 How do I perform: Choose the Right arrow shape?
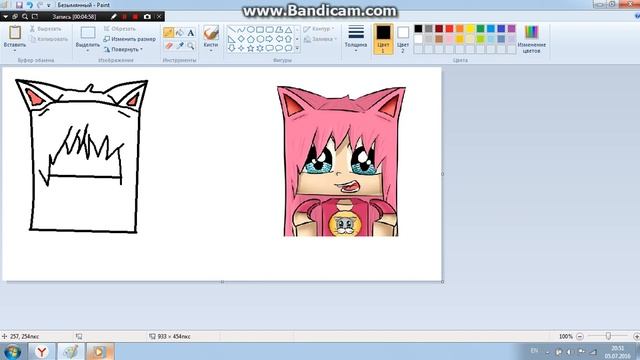(269, 39)
